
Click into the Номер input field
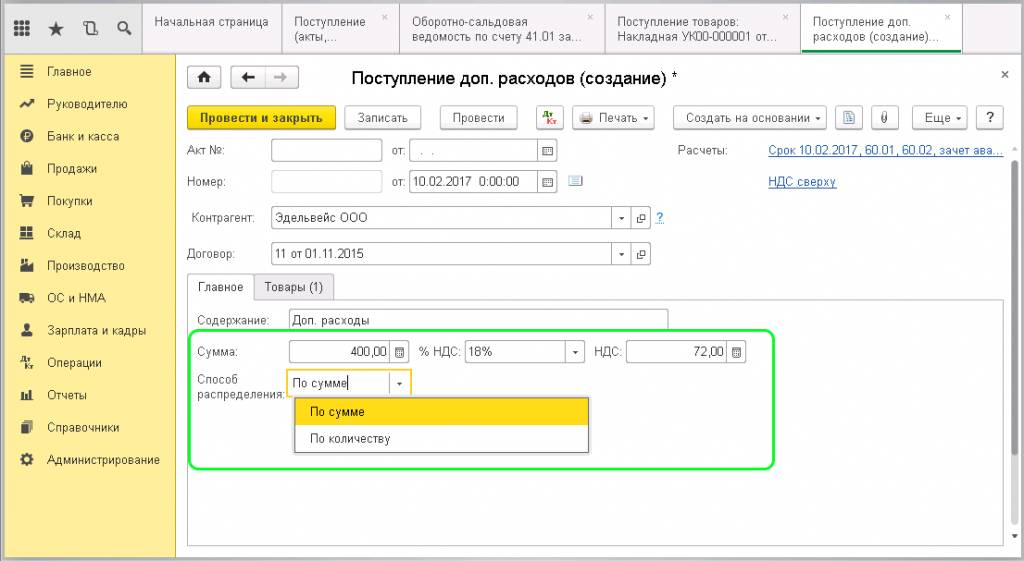tap(327, 182)
